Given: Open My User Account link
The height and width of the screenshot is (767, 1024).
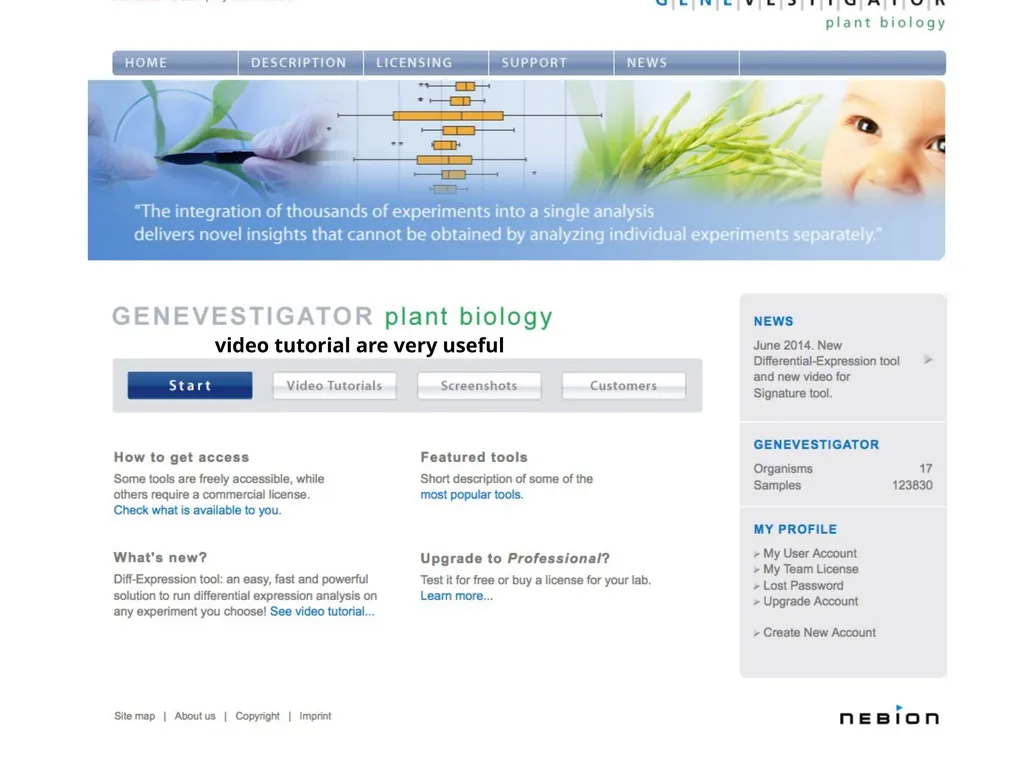Looking at the screenshot, I should coord(810,553).
